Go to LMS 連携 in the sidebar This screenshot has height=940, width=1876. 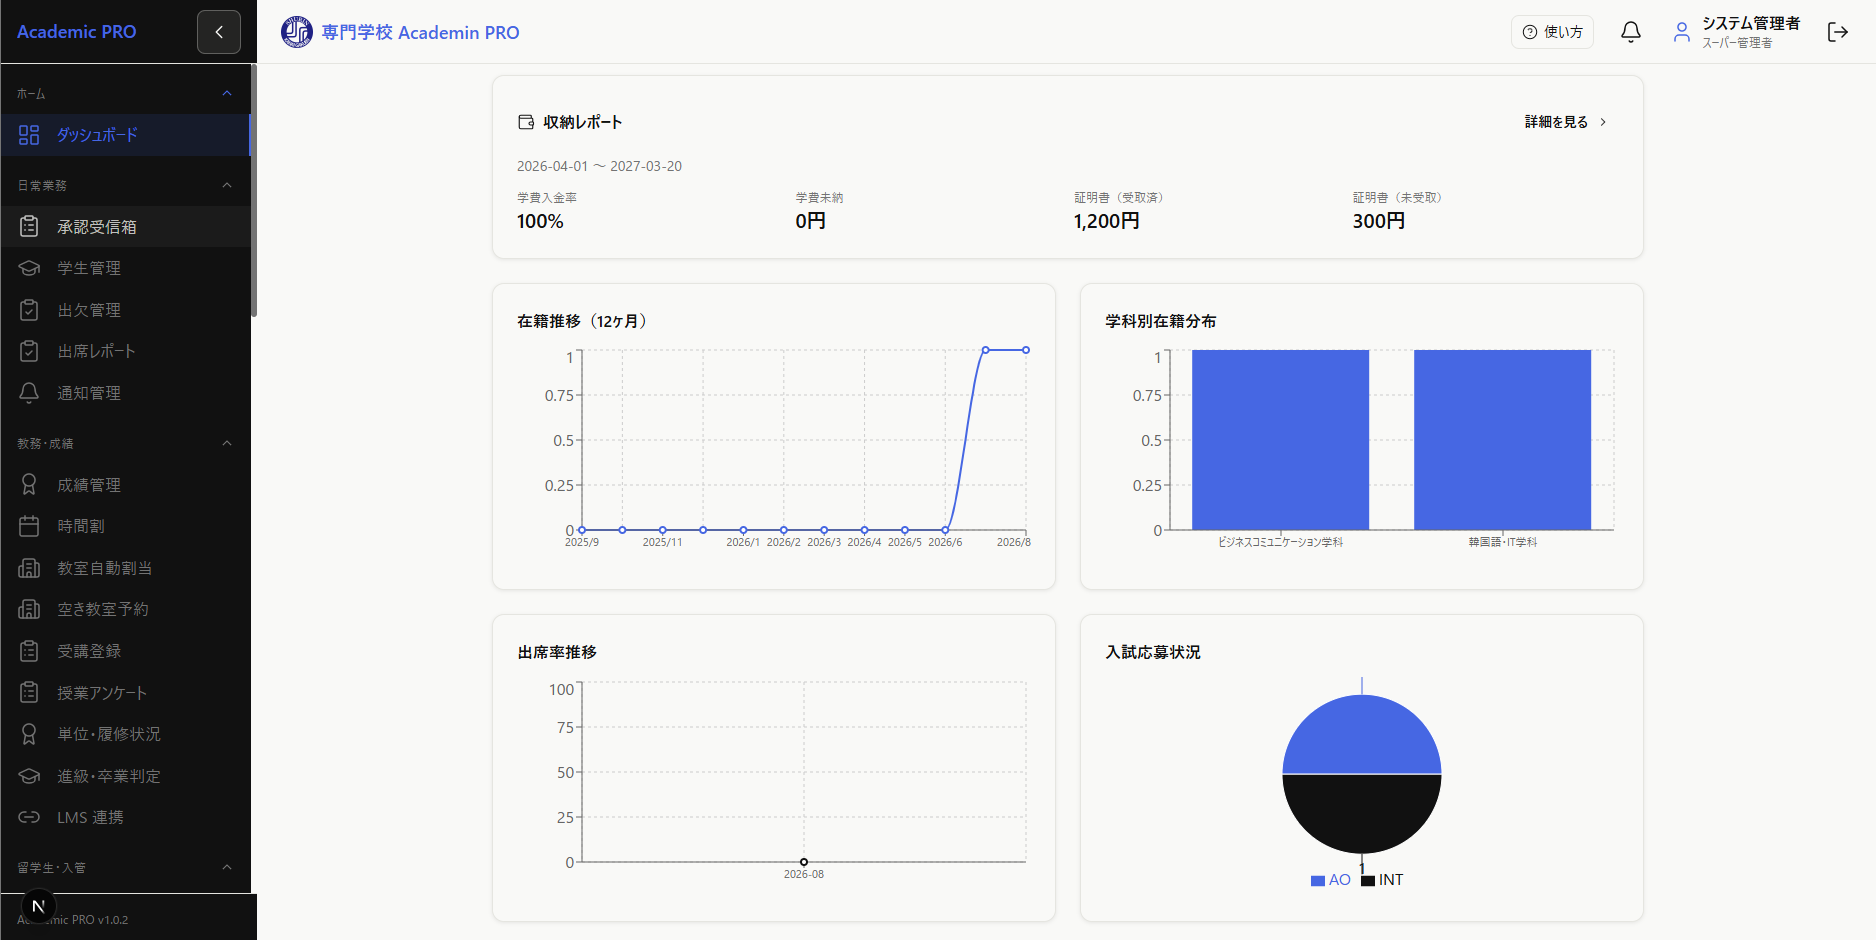pos(125,817)
